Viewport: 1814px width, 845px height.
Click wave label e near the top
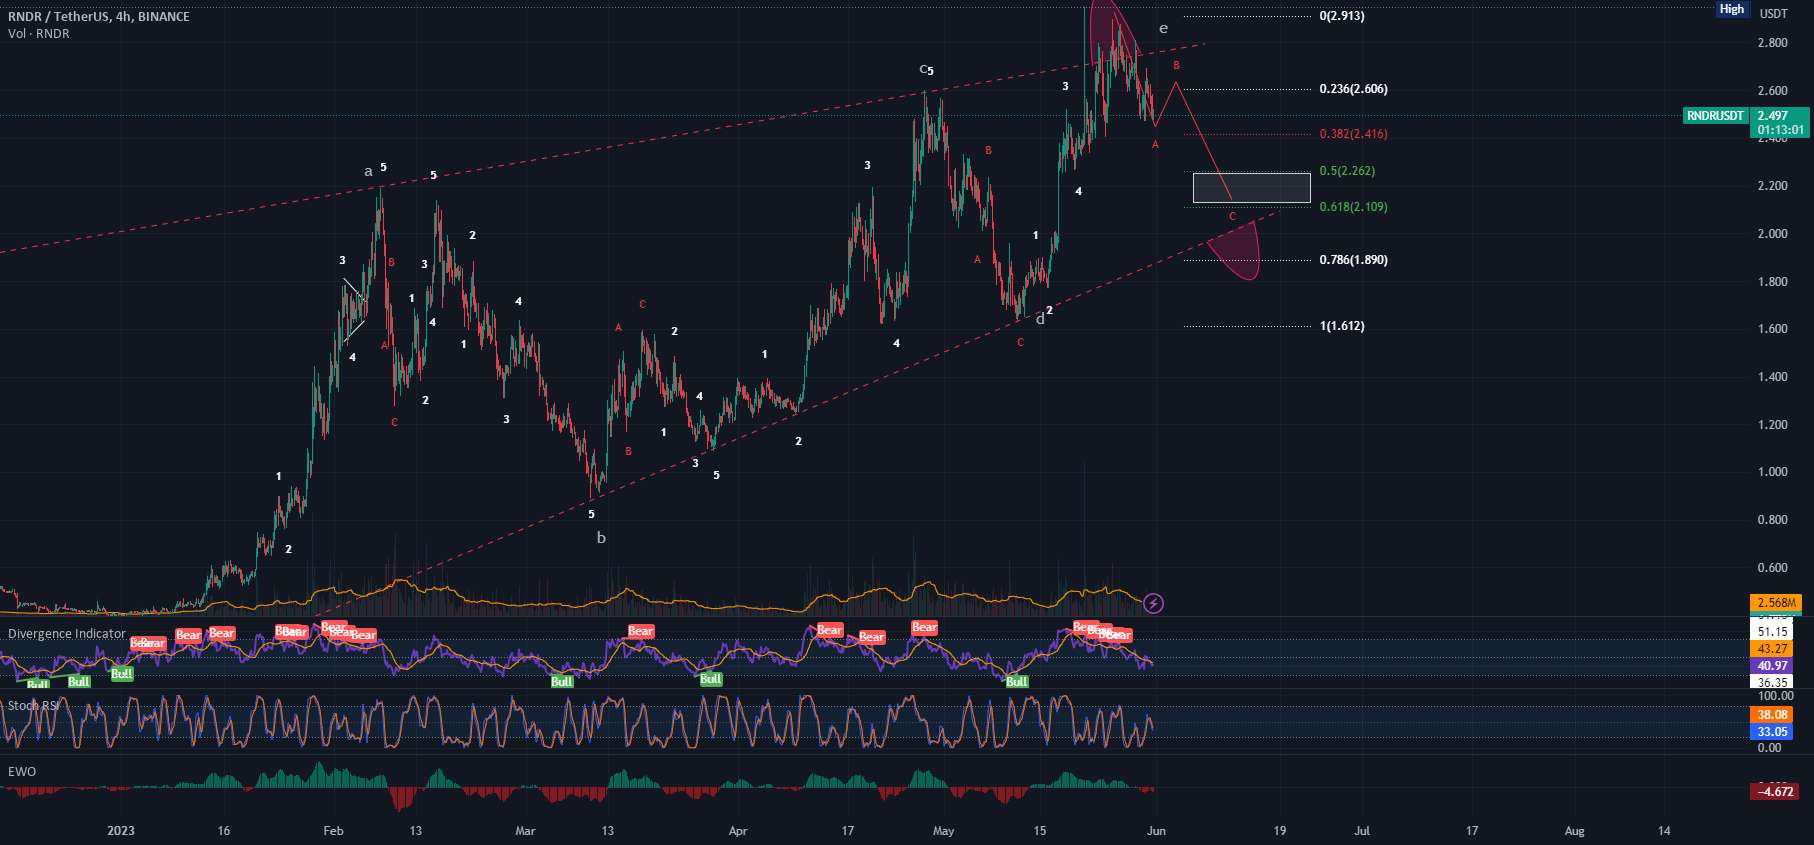1163,29
